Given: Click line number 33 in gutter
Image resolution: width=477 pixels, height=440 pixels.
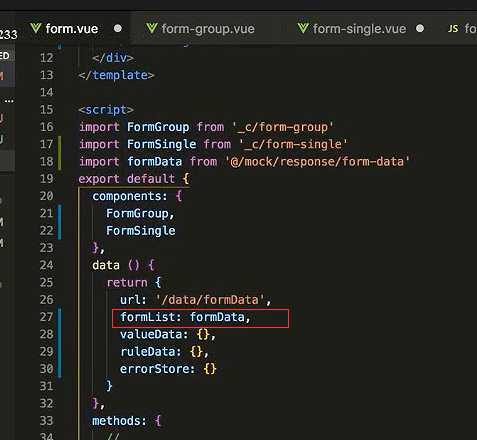Looking at the screenshot, I should pos(47,421).
